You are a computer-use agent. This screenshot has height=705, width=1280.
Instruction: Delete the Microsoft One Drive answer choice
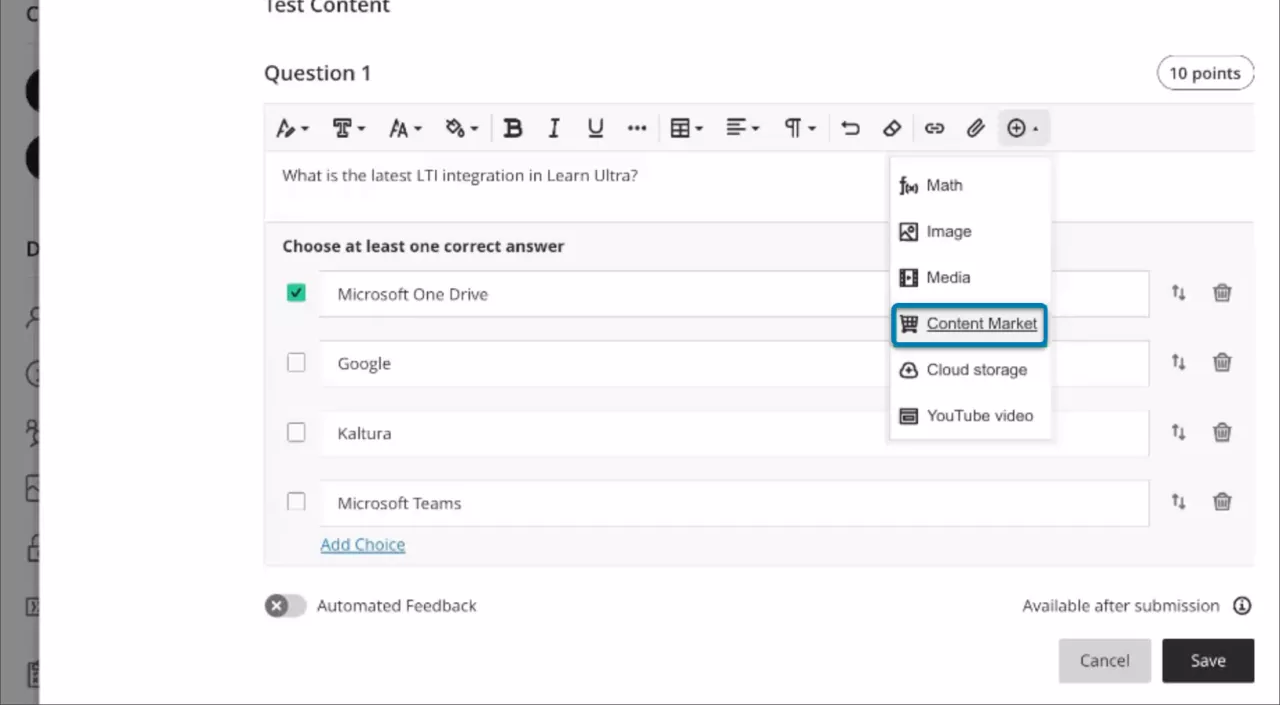click(1222, 293)
